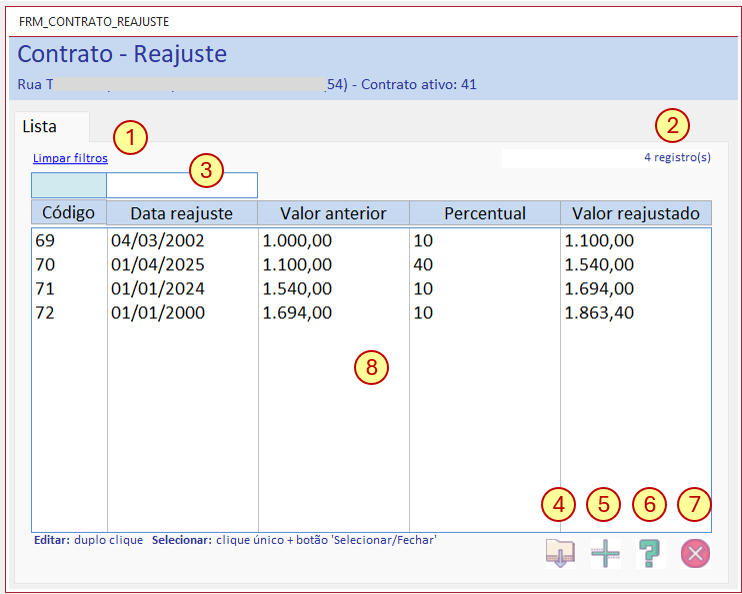Click the Data reajuste filter input field
This screenshot has width=742, height=594.
[x=182, y=185]
